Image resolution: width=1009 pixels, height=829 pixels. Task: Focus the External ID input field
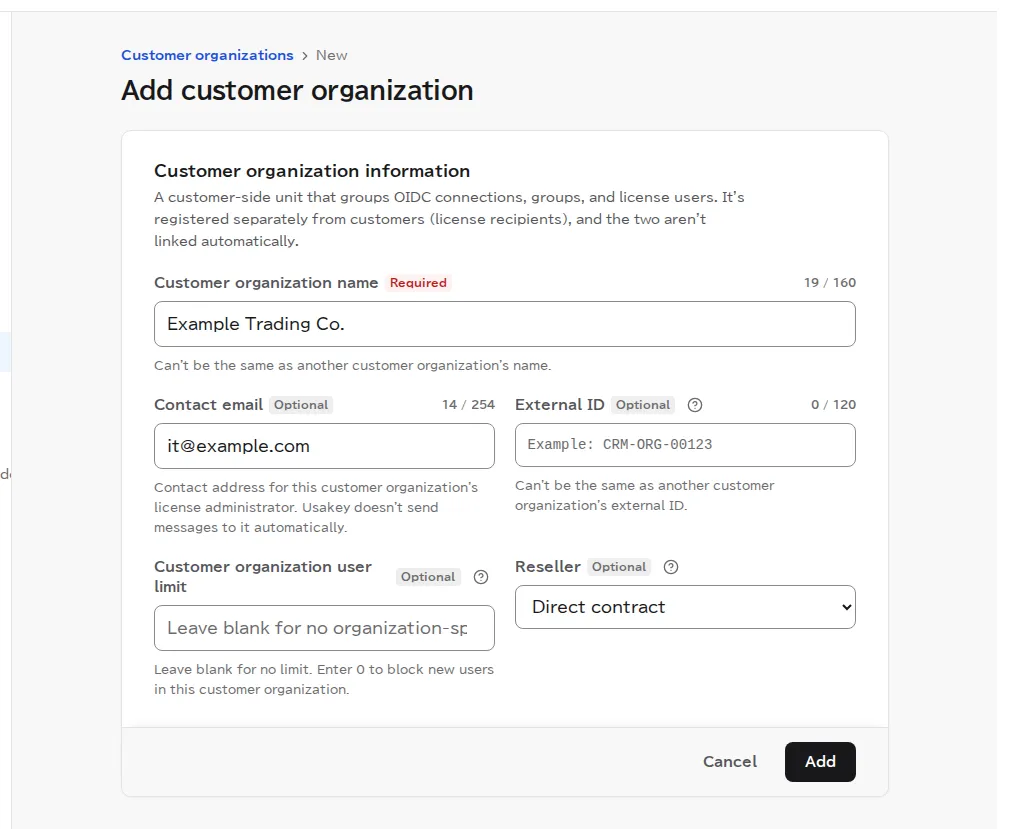coord(685,445)
